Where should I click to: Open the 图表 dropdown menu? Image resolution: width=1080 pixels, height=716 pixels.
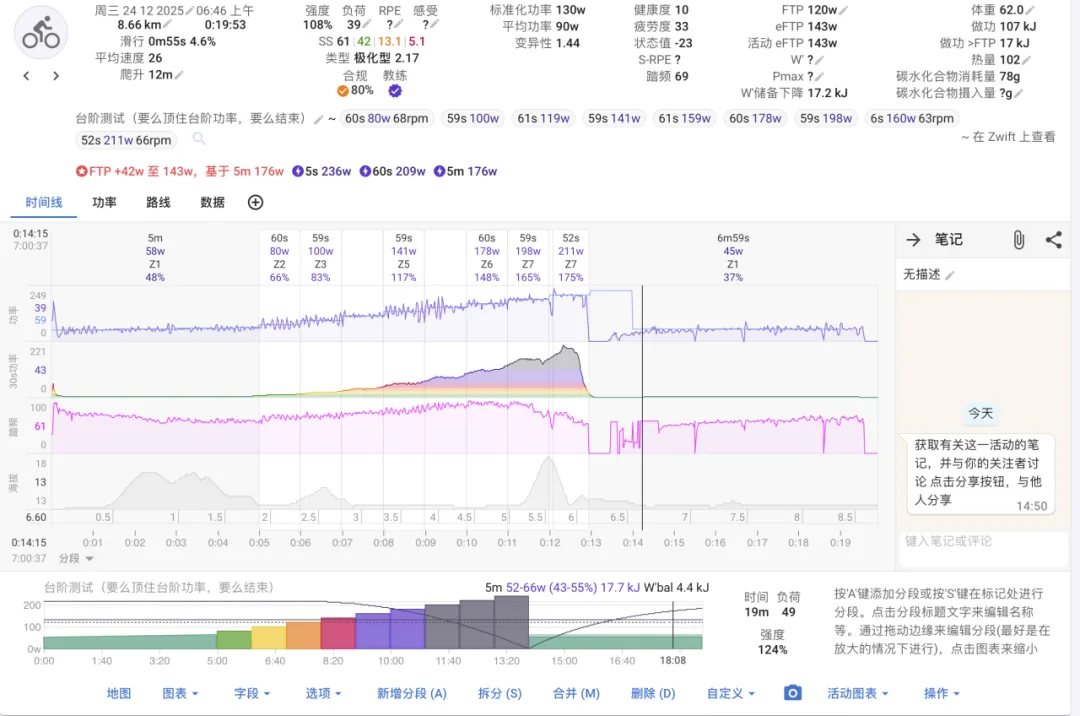tap(180, 693)
